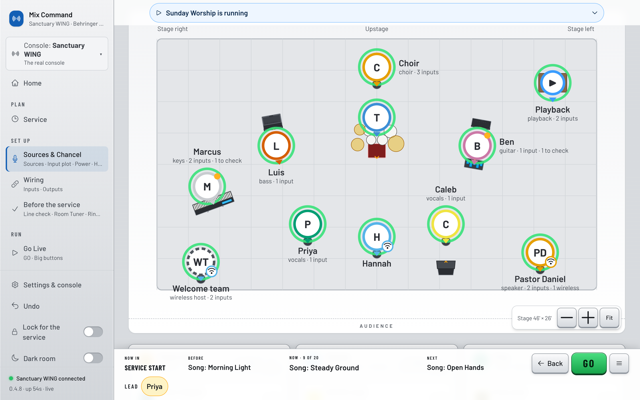Click the Song: Morning Light cue

point(219,367)
